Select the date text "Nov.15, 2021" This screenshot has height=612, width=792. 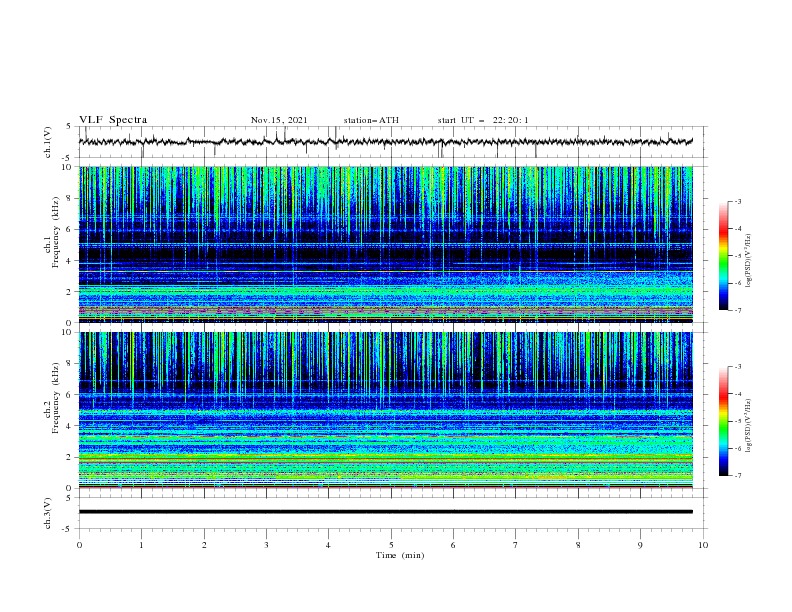coord(279,120)
